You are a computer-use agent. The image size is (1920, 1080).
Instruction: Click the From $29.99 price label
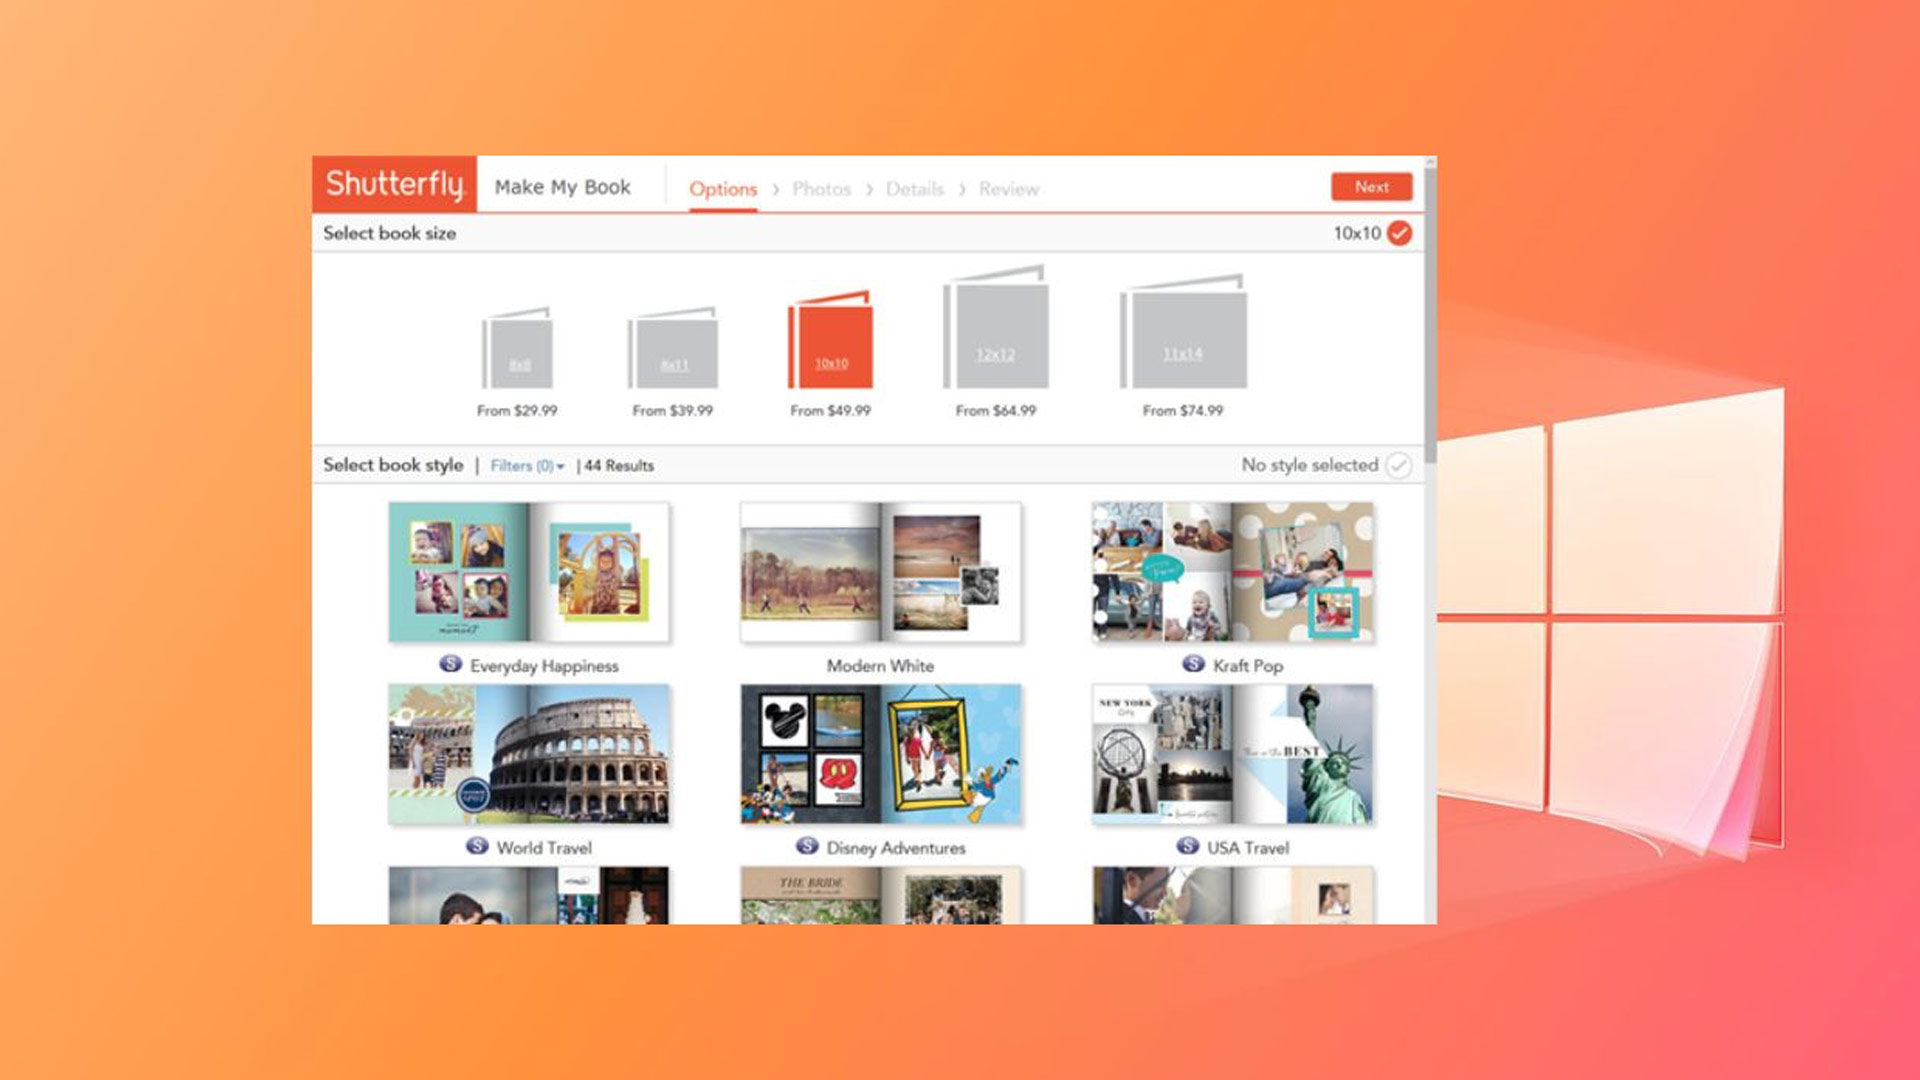pyautogui.click(x=517, y=410)
